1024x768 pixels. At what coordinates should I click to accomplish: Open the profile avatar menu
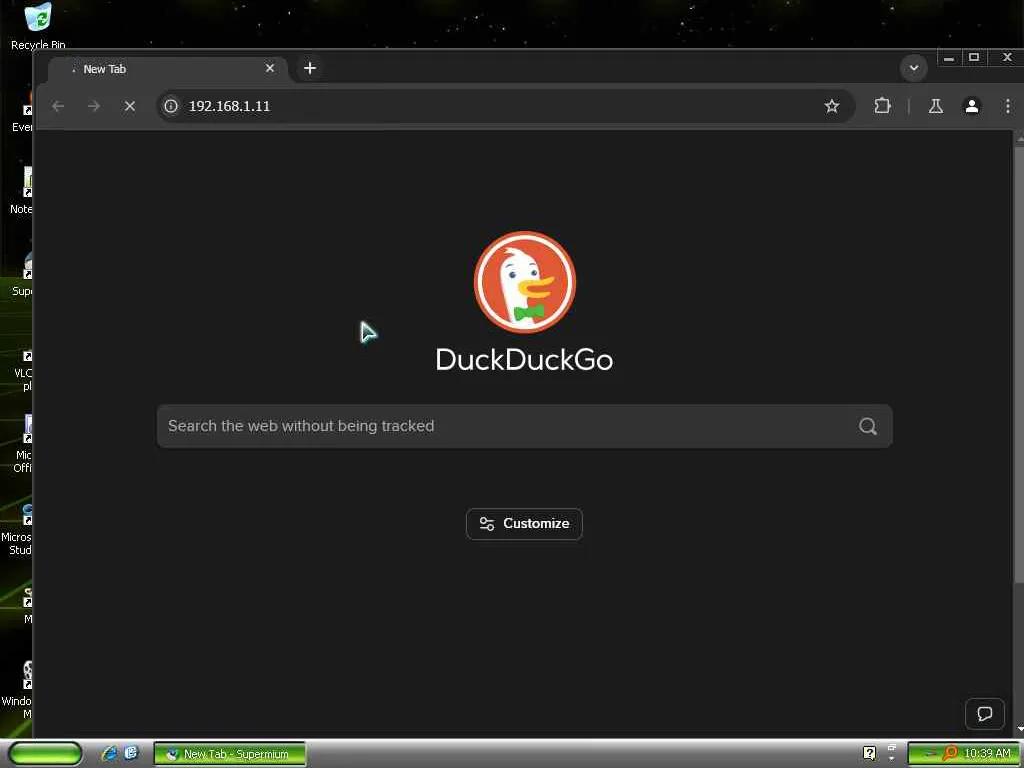pos(972,106)
